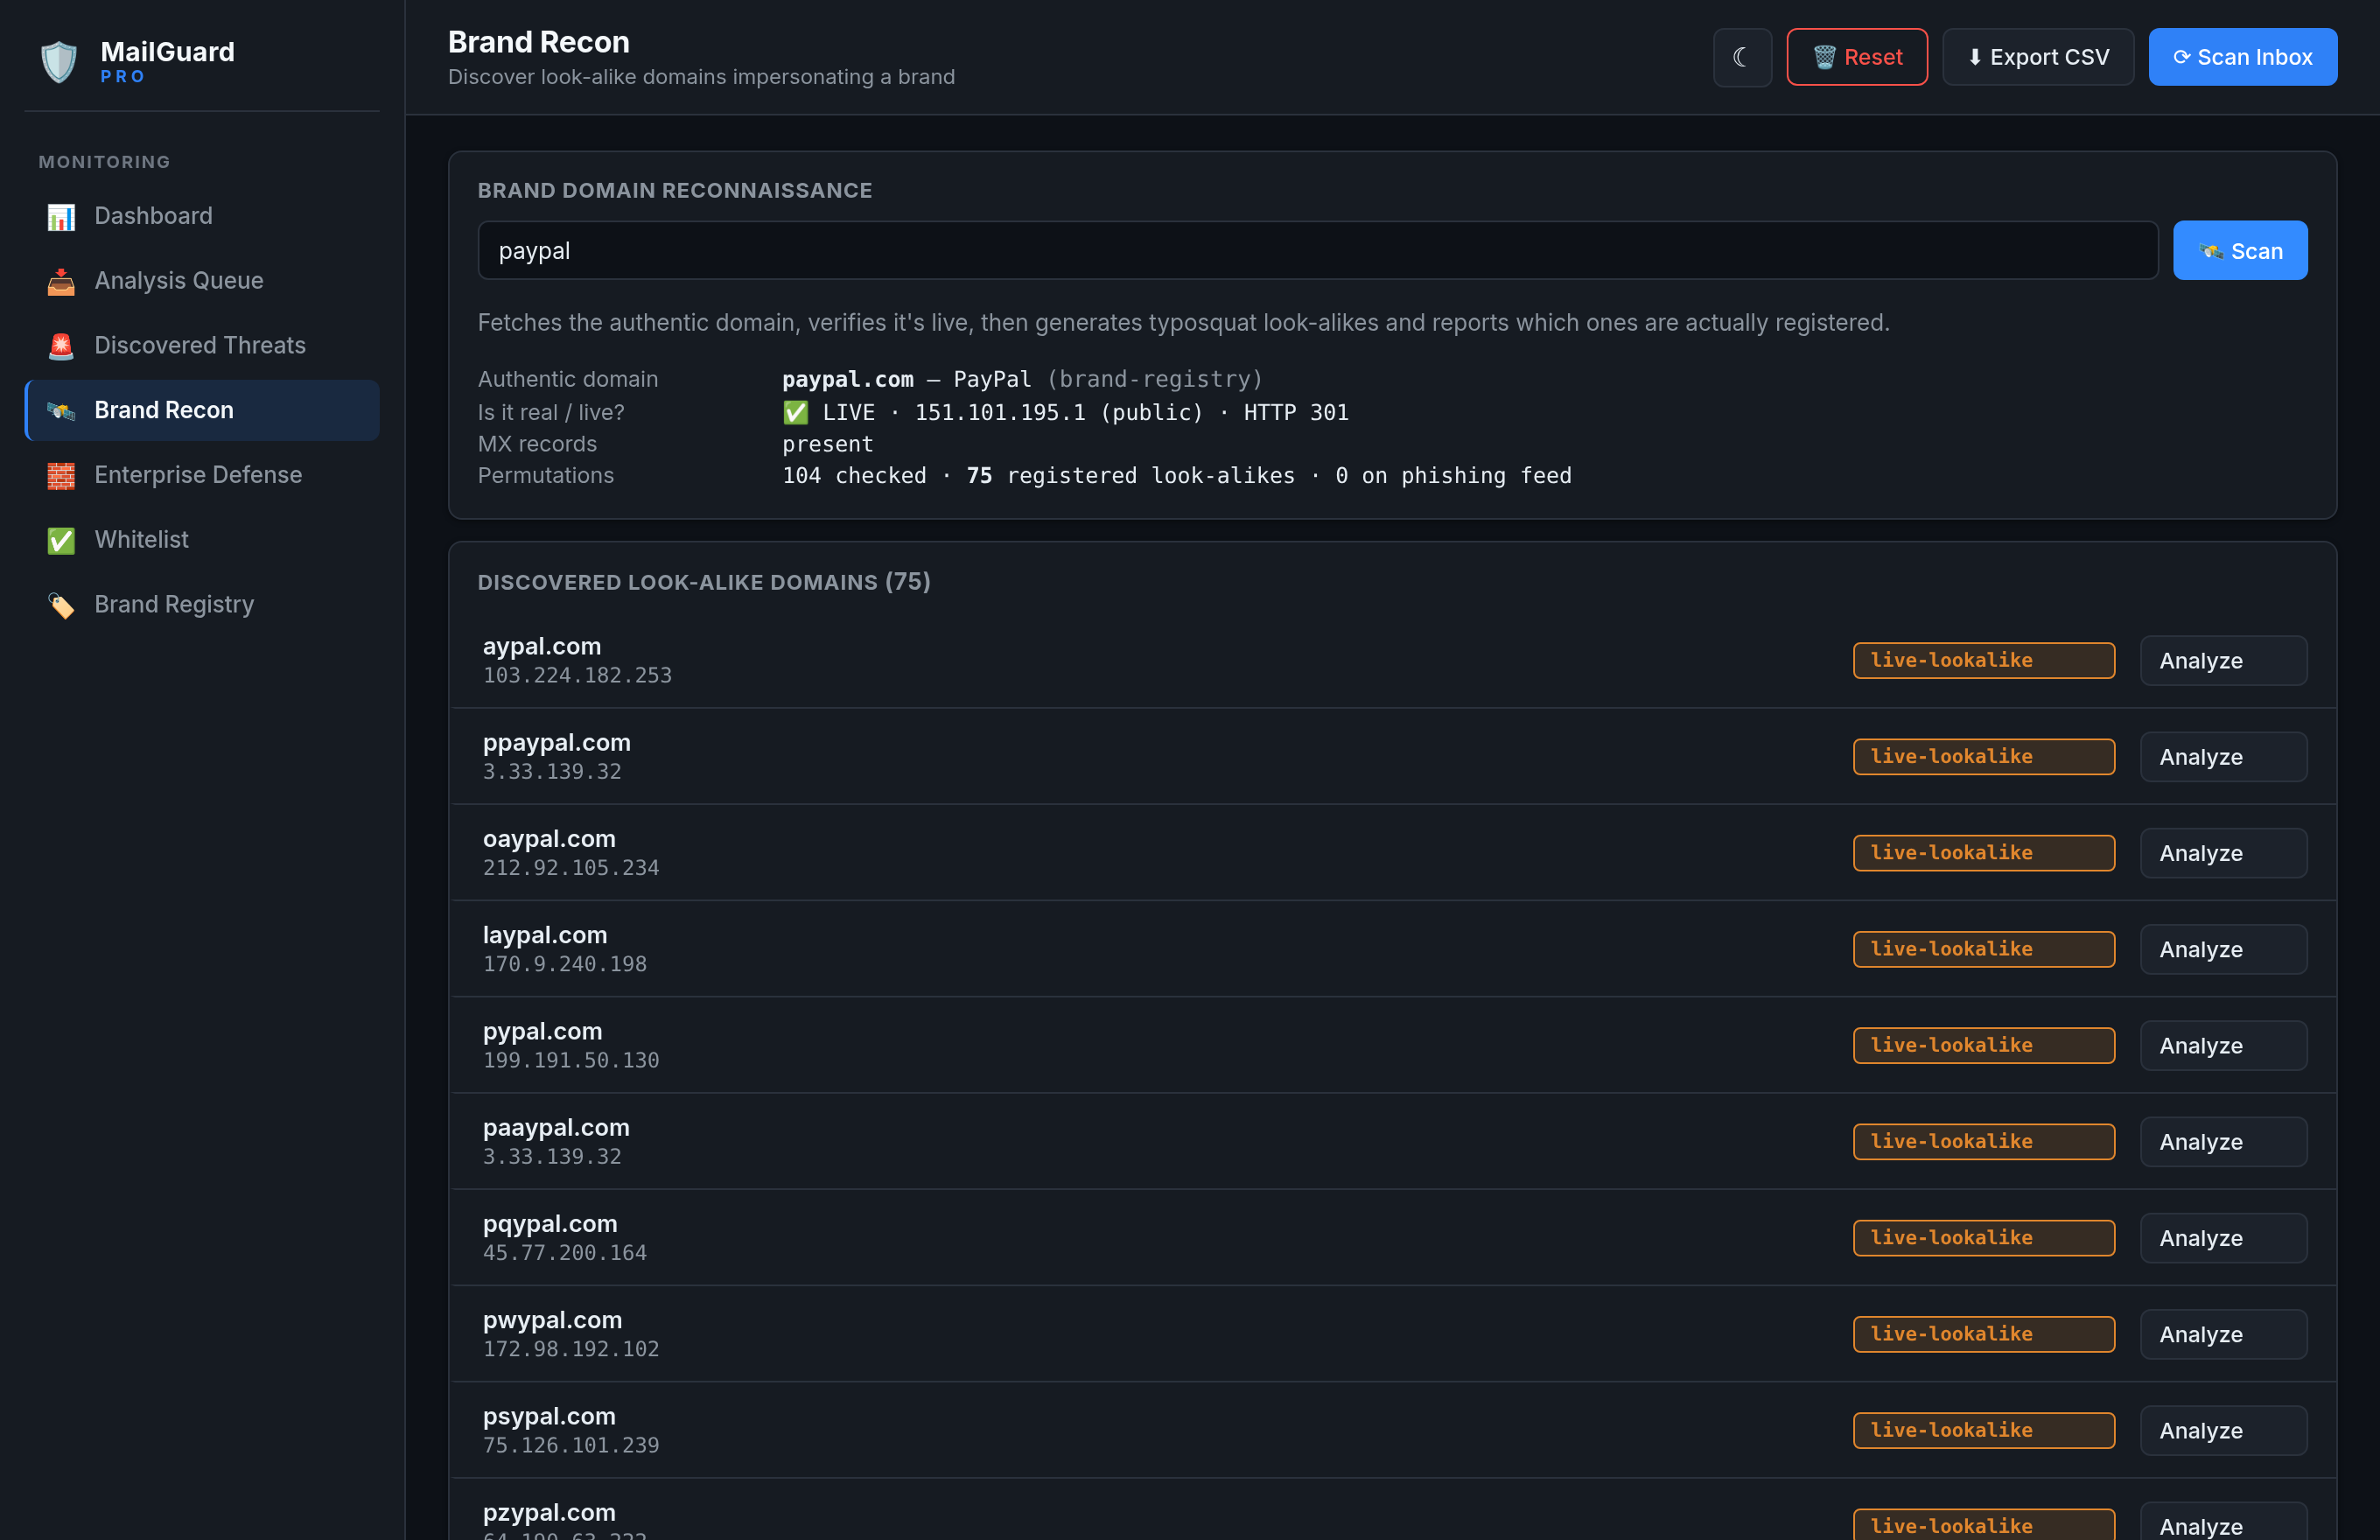Screen dimensions: 2380x1540
Task: Analyze the pypal.com look-alike domain
Action: pyautogui.click(x=2223, y=1046)
